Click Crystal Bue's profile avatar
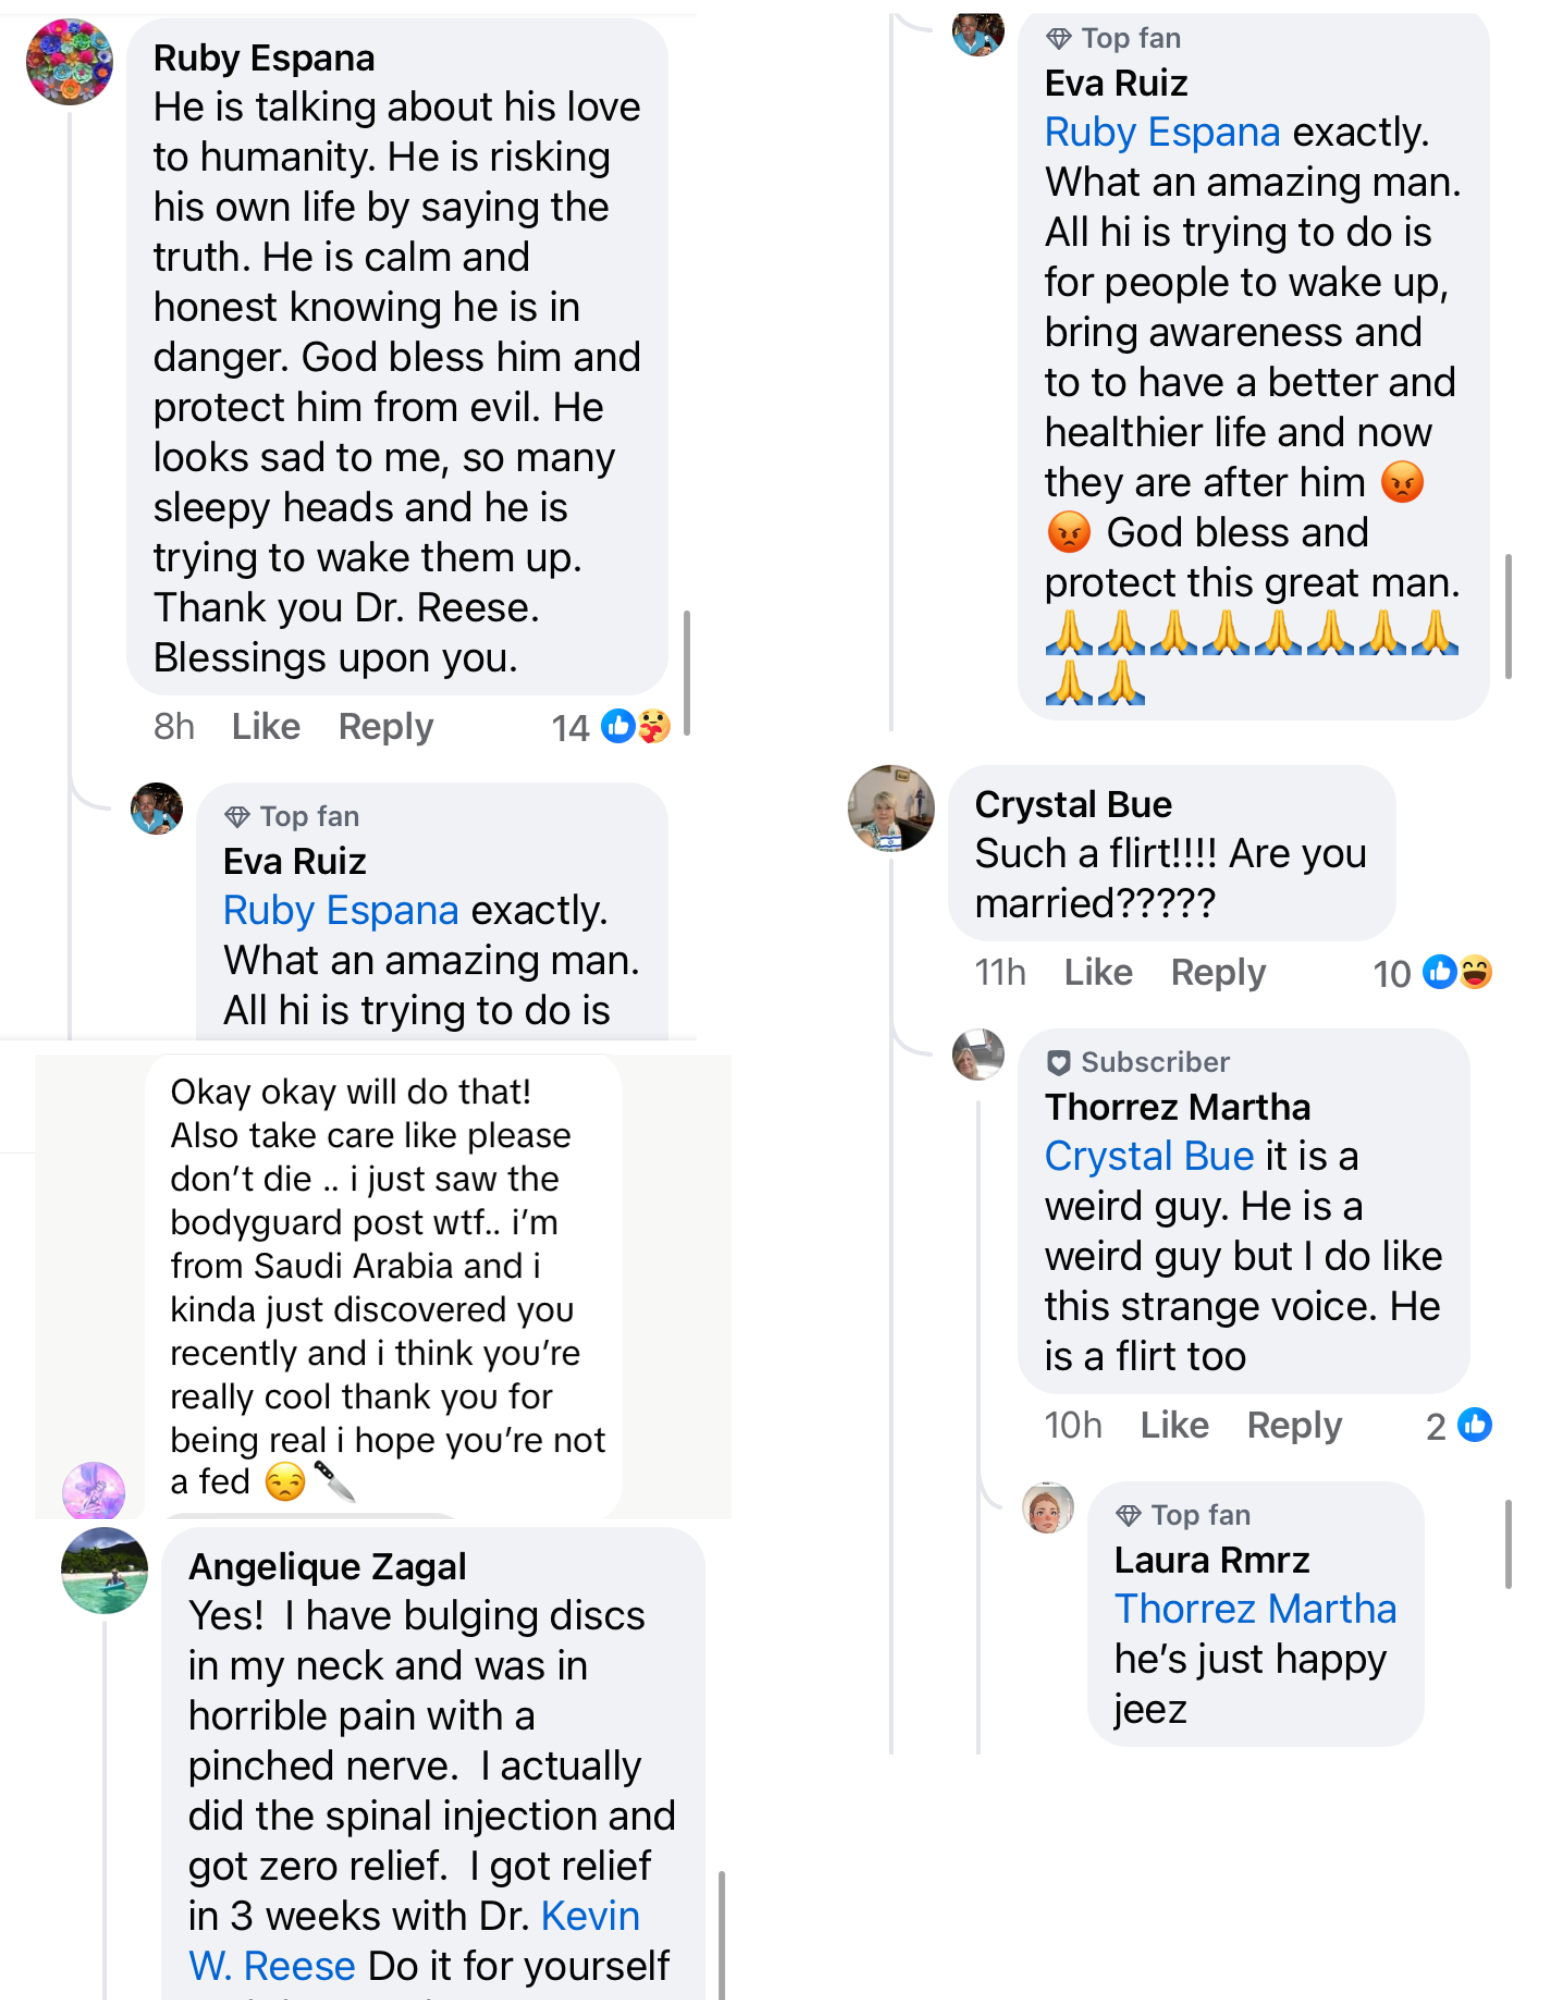Image resolution: width=1545 pixels, height=2000 pixels. pos(891,808)
